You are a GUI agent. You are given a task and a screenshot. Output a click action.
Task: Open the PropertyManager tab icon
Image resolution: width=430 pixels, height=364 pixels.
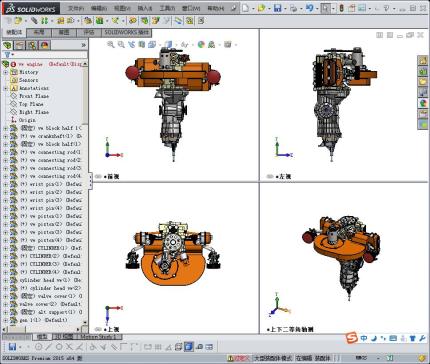click(x=20, y=45)
